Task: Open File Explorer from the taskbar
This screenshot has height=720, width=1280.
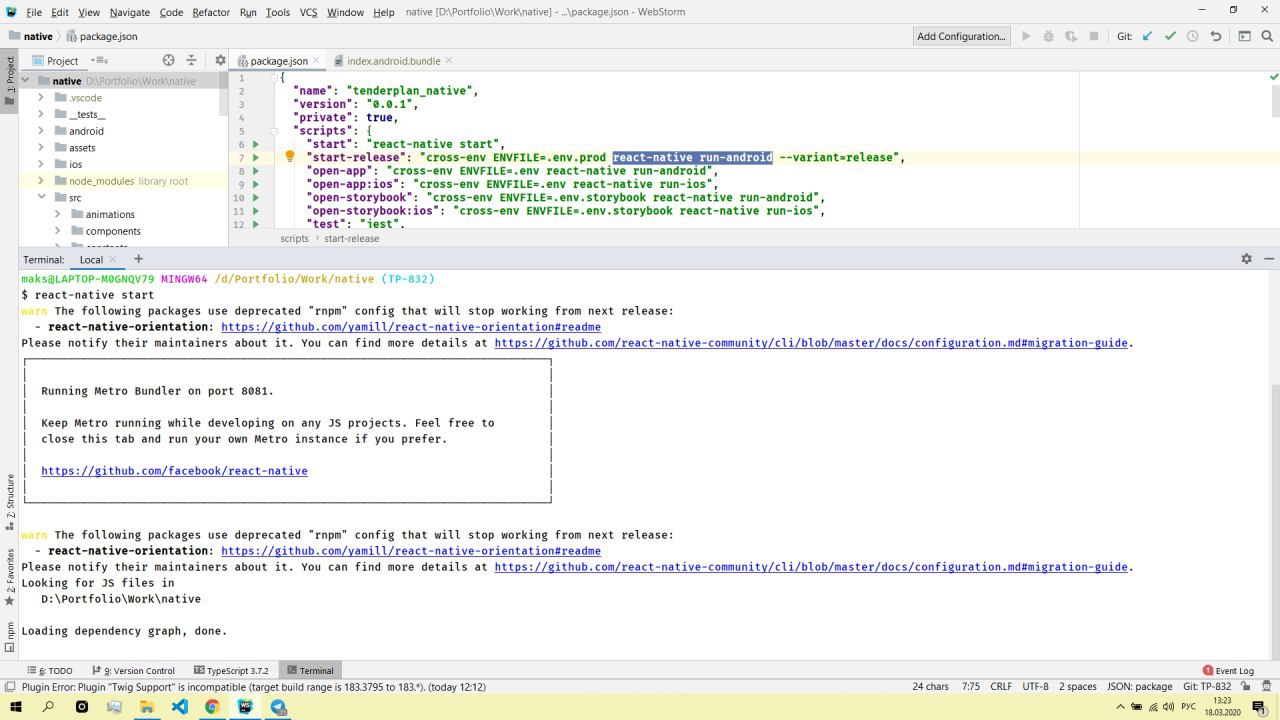Action: (x=146, y=707)
